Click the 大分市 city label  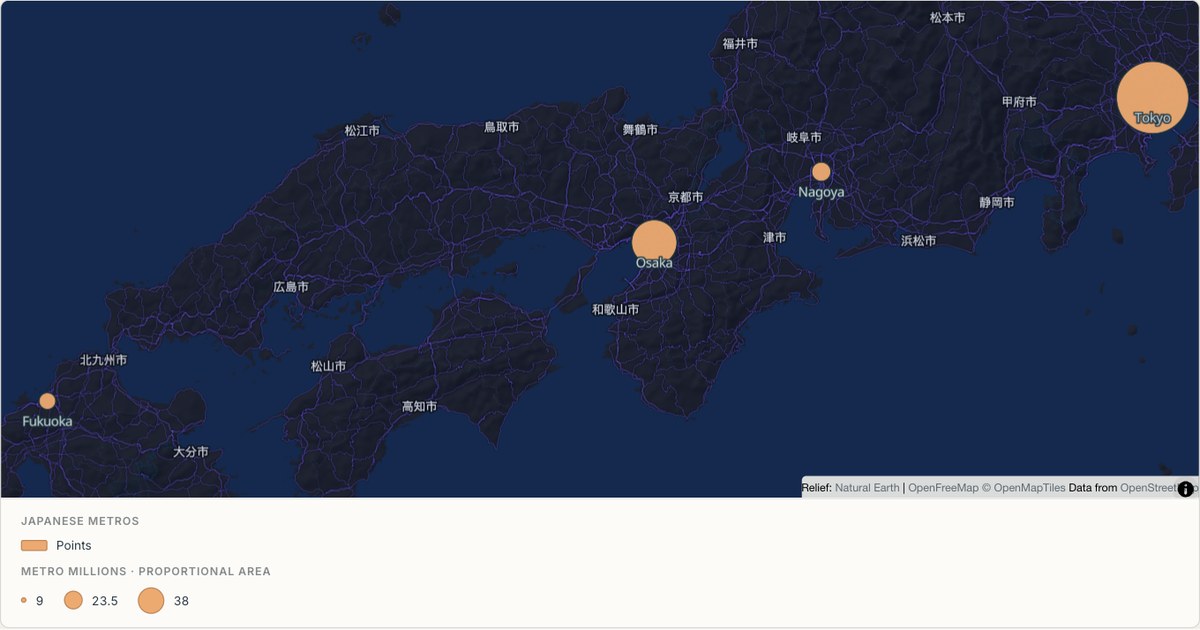tap(190, 451)
